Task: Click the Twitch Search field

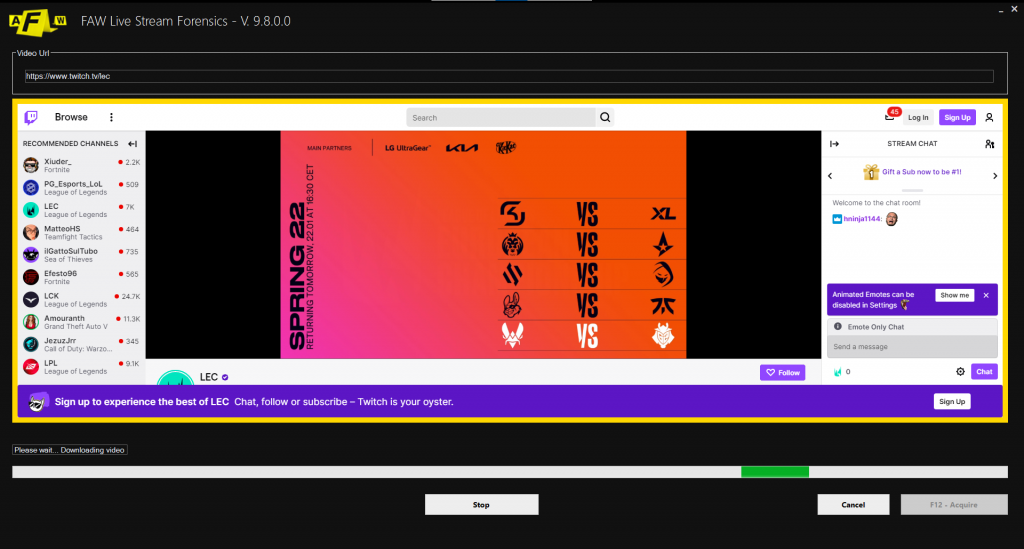Action: [500, 118]
